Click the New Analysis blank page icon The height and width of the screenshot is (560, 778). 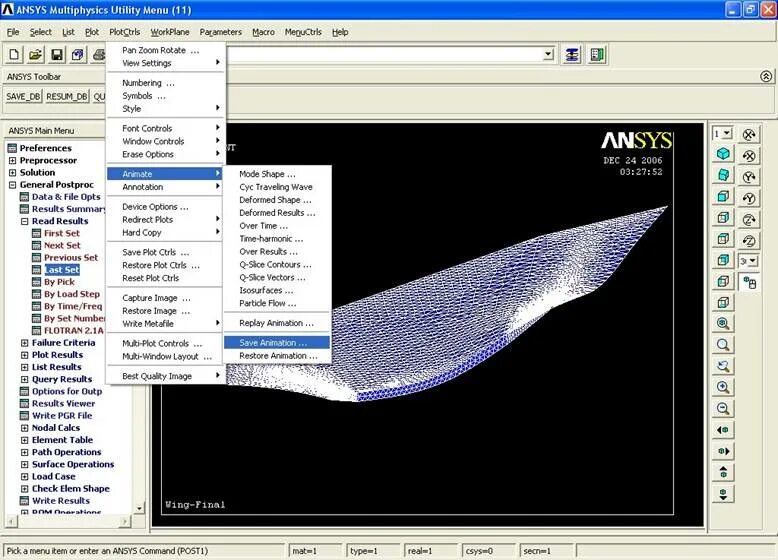click(x=14, y=55)
